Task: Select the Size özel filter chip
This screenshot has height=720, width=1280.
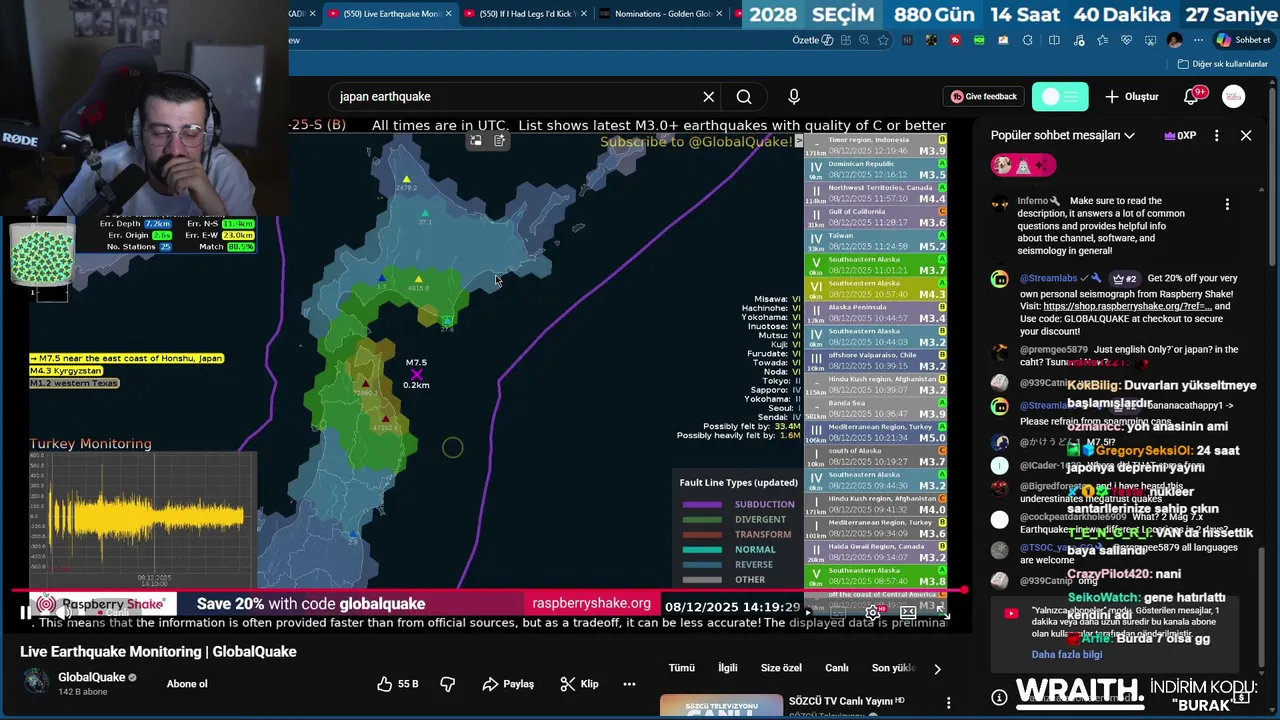Action: tap(781, 668)
